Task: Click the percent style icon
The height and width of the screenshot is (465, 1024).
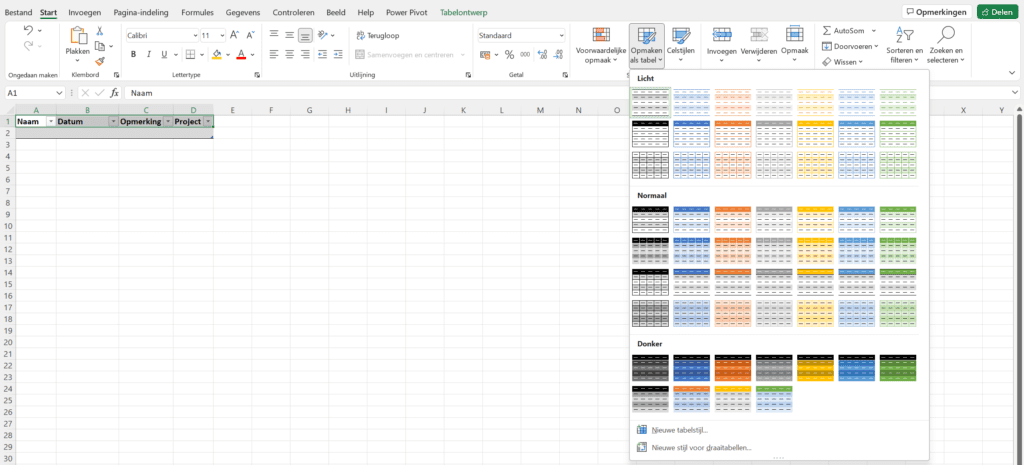Action: coord(509,54)
